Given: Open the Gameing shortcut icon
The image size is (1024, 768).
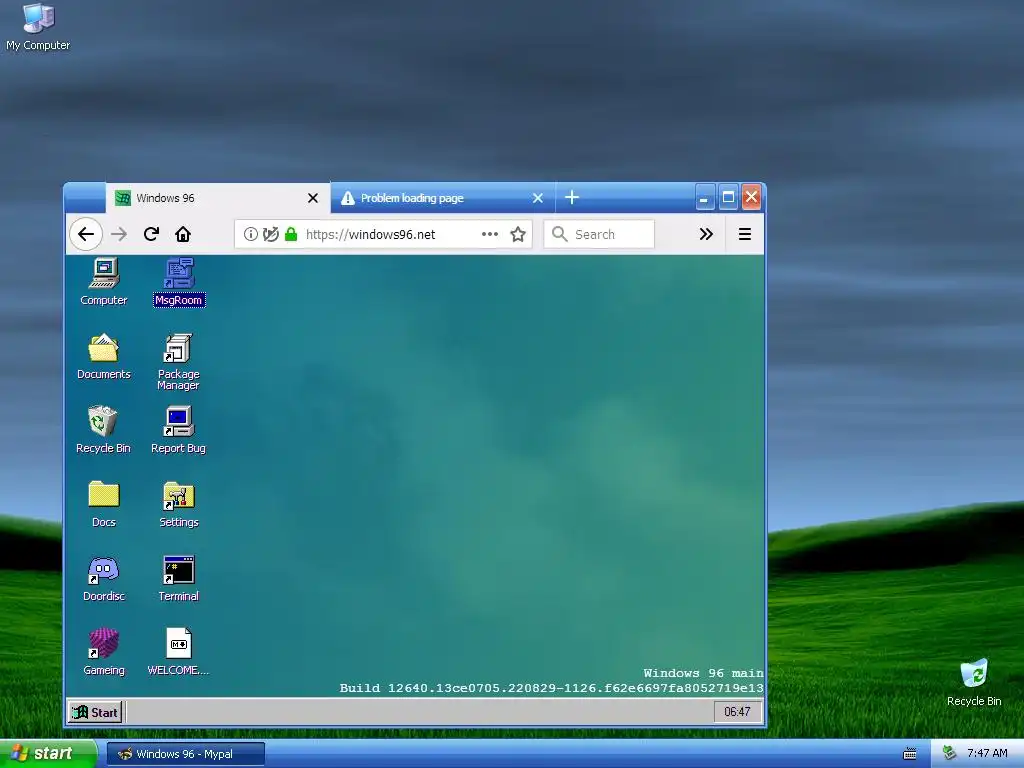Looking at the screenshot, I should coord(104,652).
